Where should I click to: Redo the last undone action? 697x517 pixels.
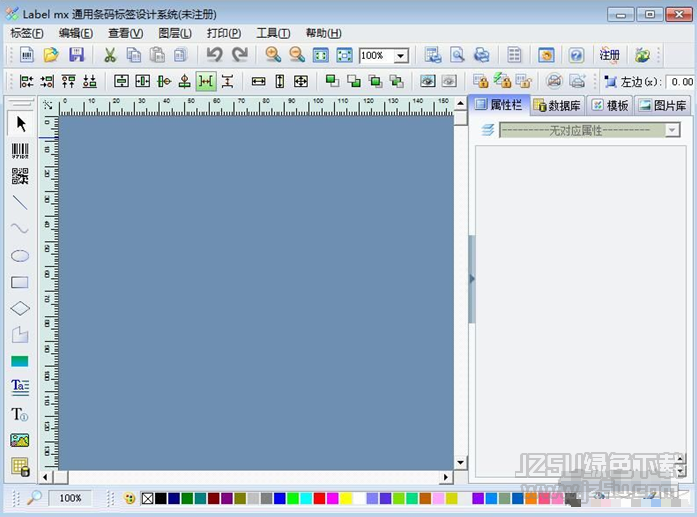click(x=240, y=55)
